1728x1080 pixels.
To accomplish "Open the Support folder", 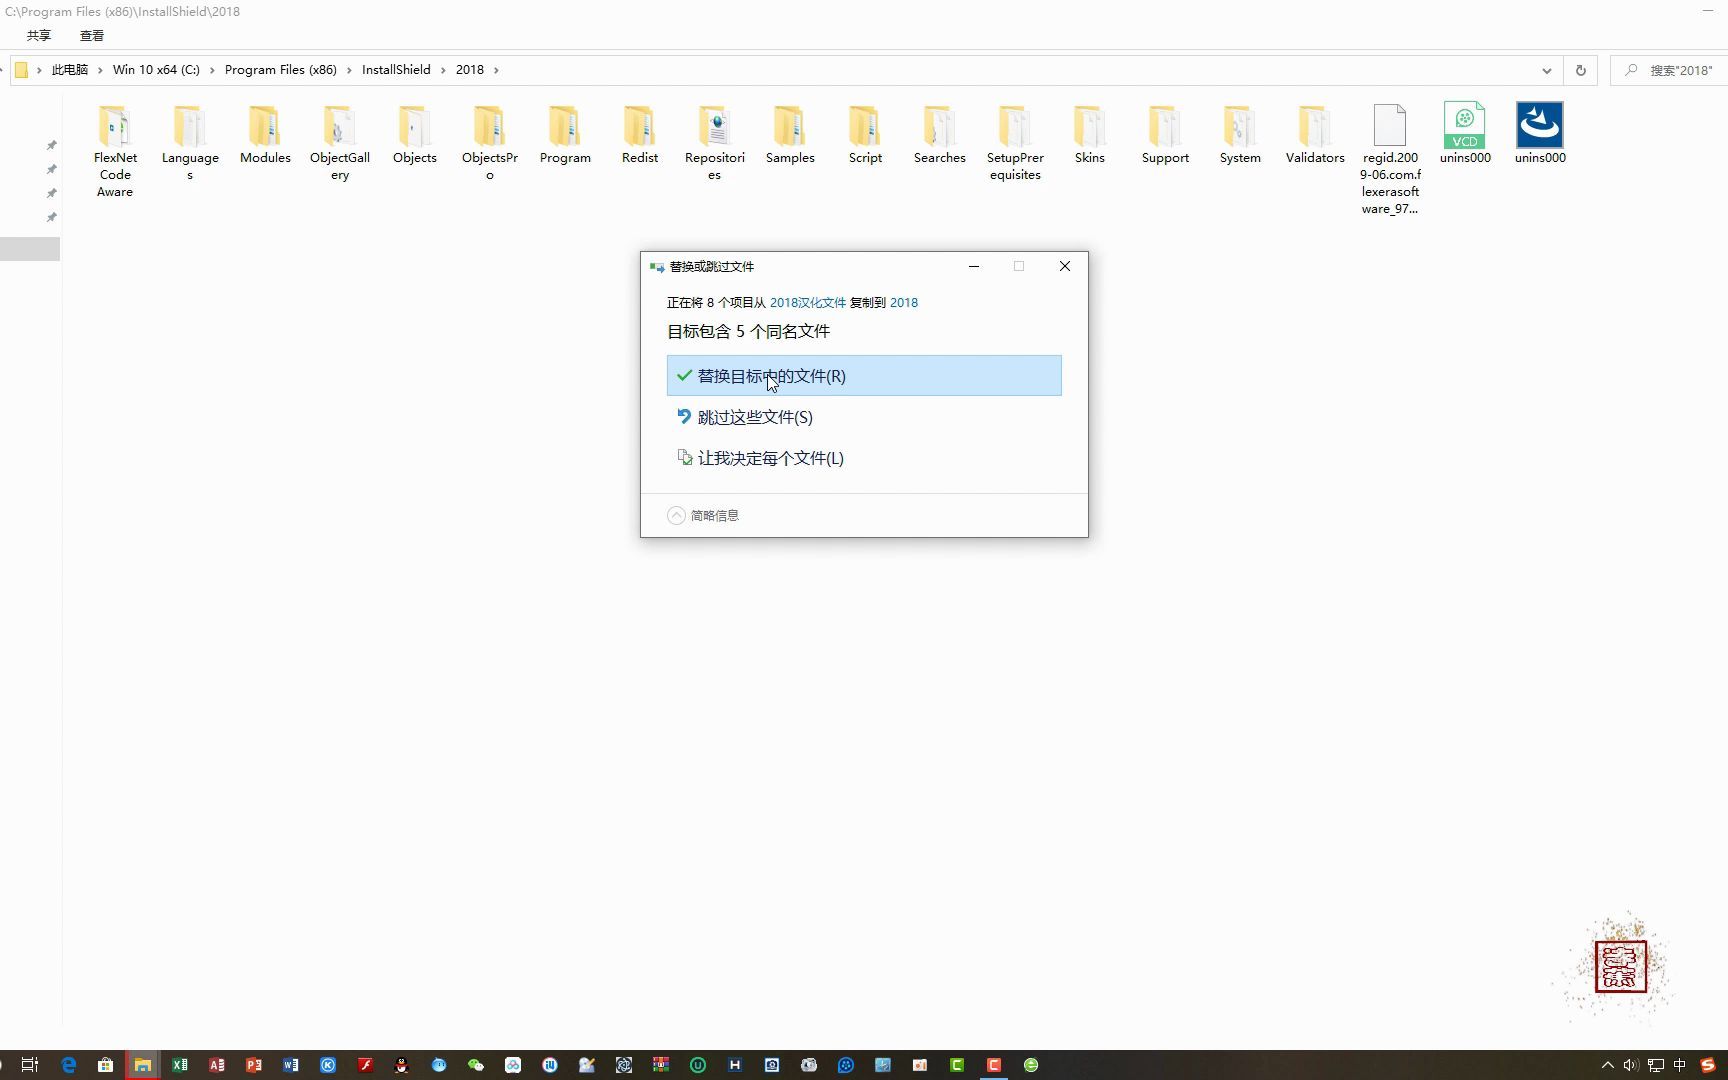I will pos(1165,134).
